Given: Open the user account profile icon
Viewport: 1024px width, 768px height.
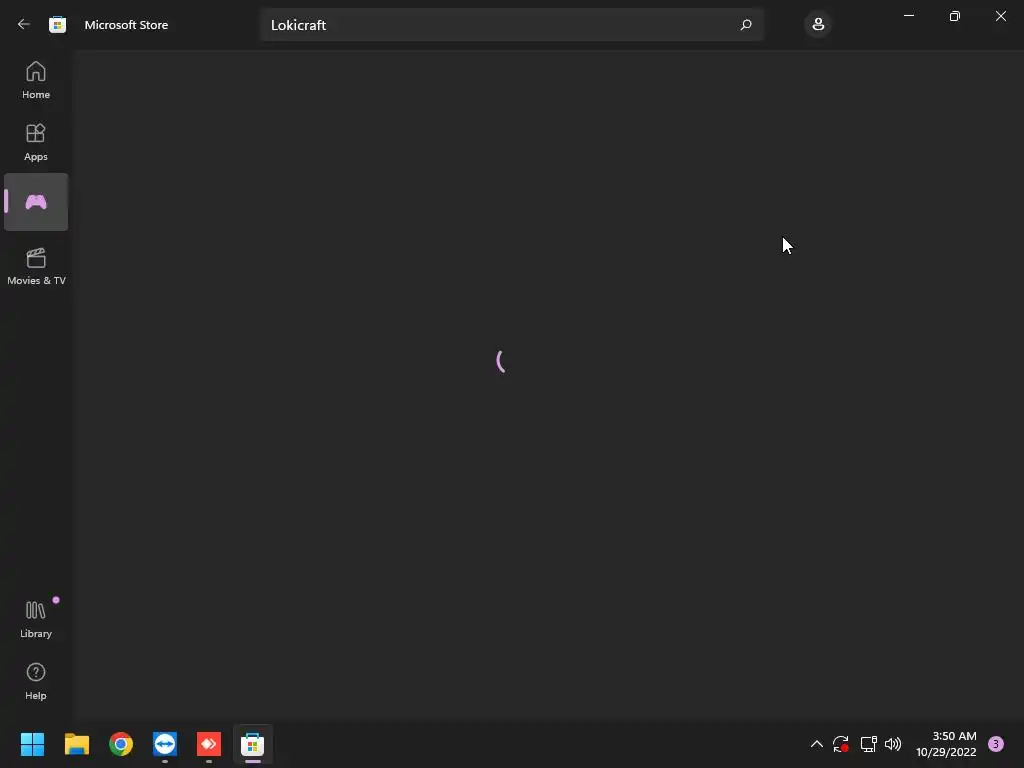Looking at the screenshot, I should (818, 25).
